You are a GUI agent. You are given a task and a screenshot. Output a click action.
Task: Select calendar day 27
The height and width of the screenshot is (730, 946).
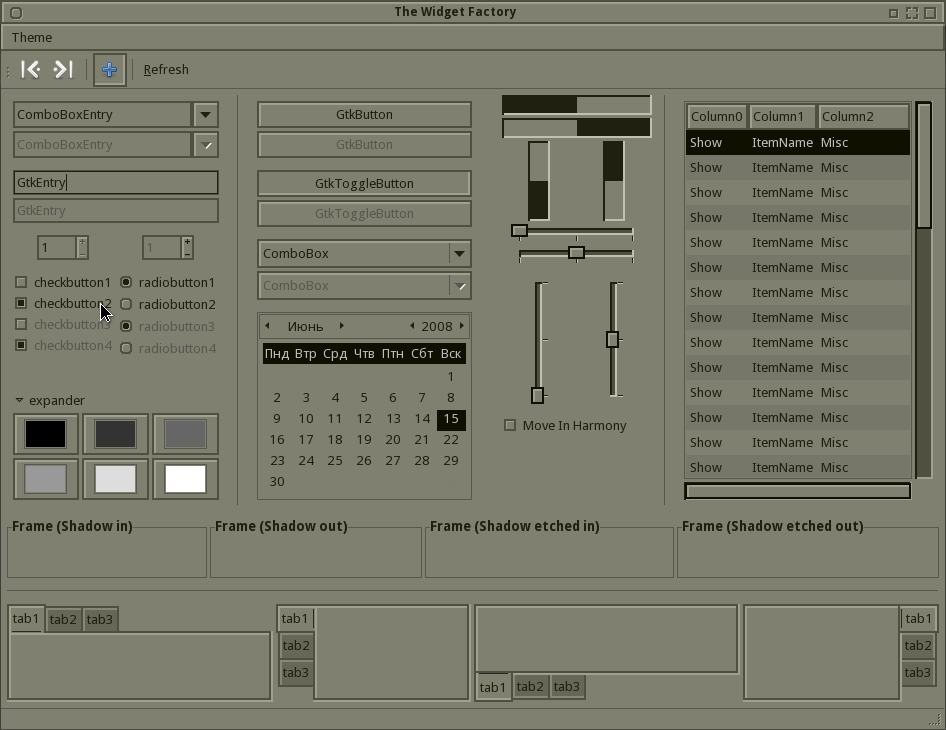[x=393, y=460]
